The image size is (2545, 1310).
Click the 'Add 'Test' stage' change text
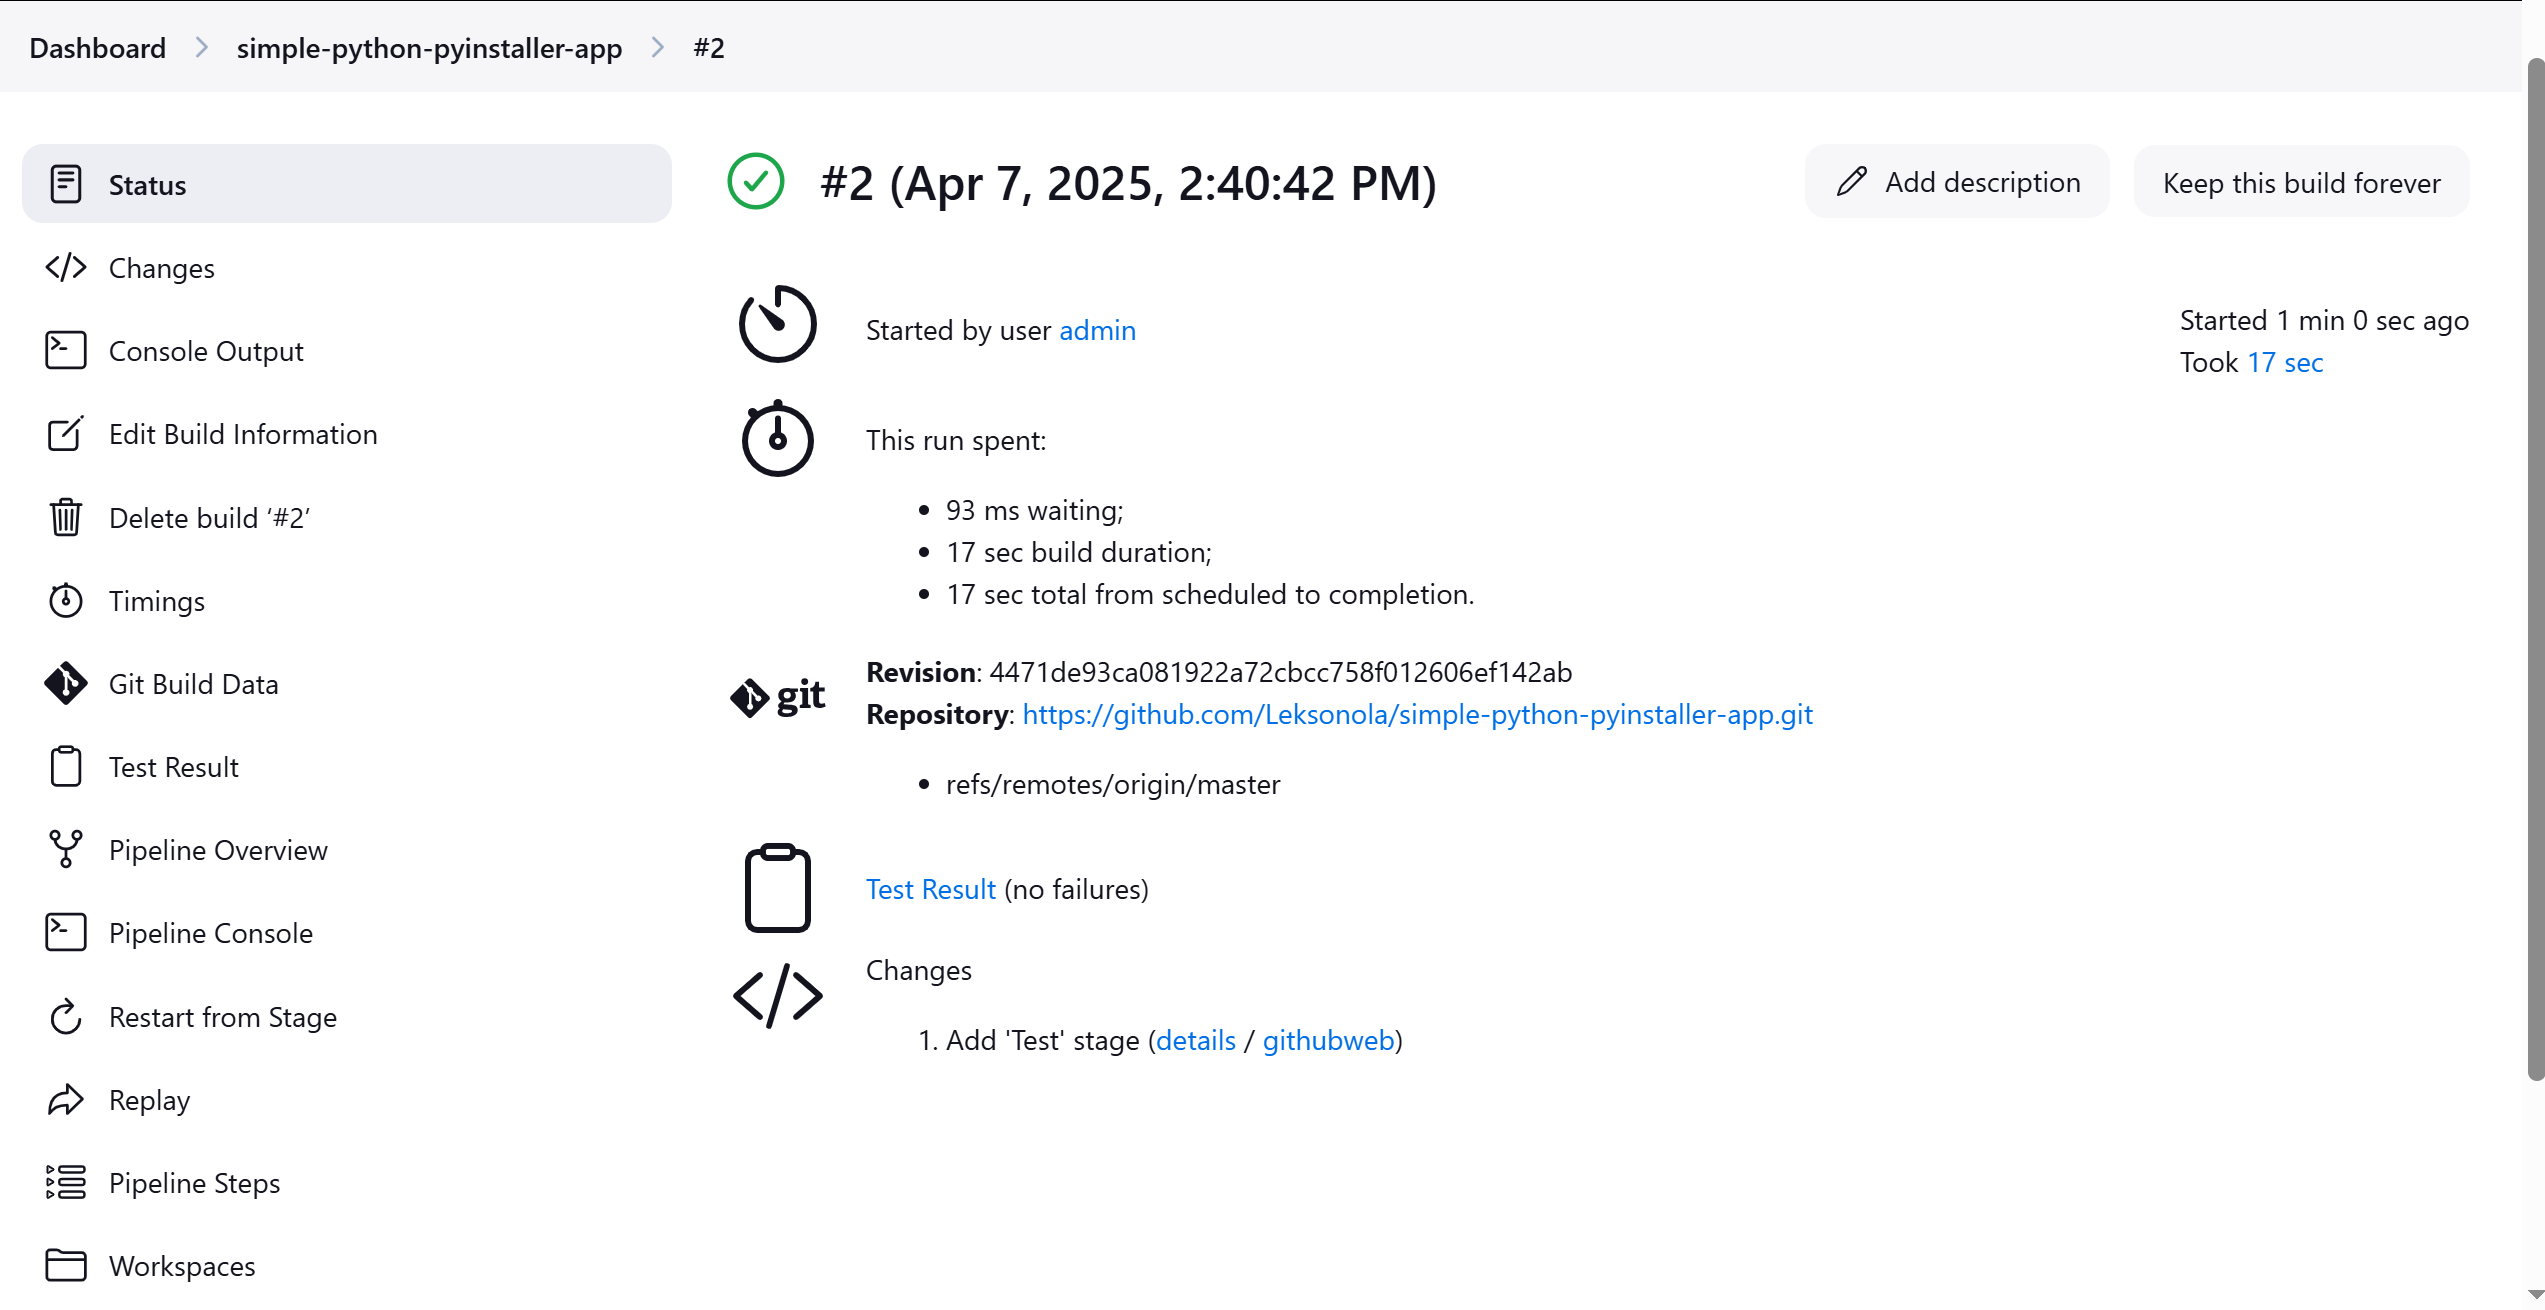point(1043,1040)
